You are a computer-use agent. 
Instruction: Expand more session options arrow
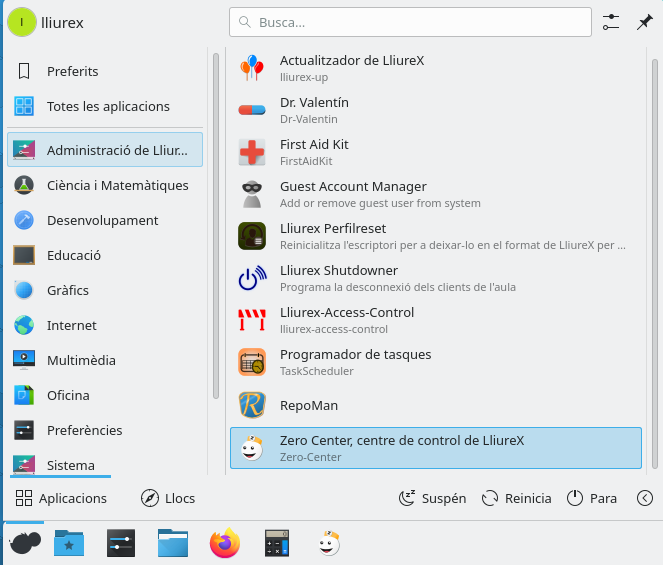[x=645, y=498]
